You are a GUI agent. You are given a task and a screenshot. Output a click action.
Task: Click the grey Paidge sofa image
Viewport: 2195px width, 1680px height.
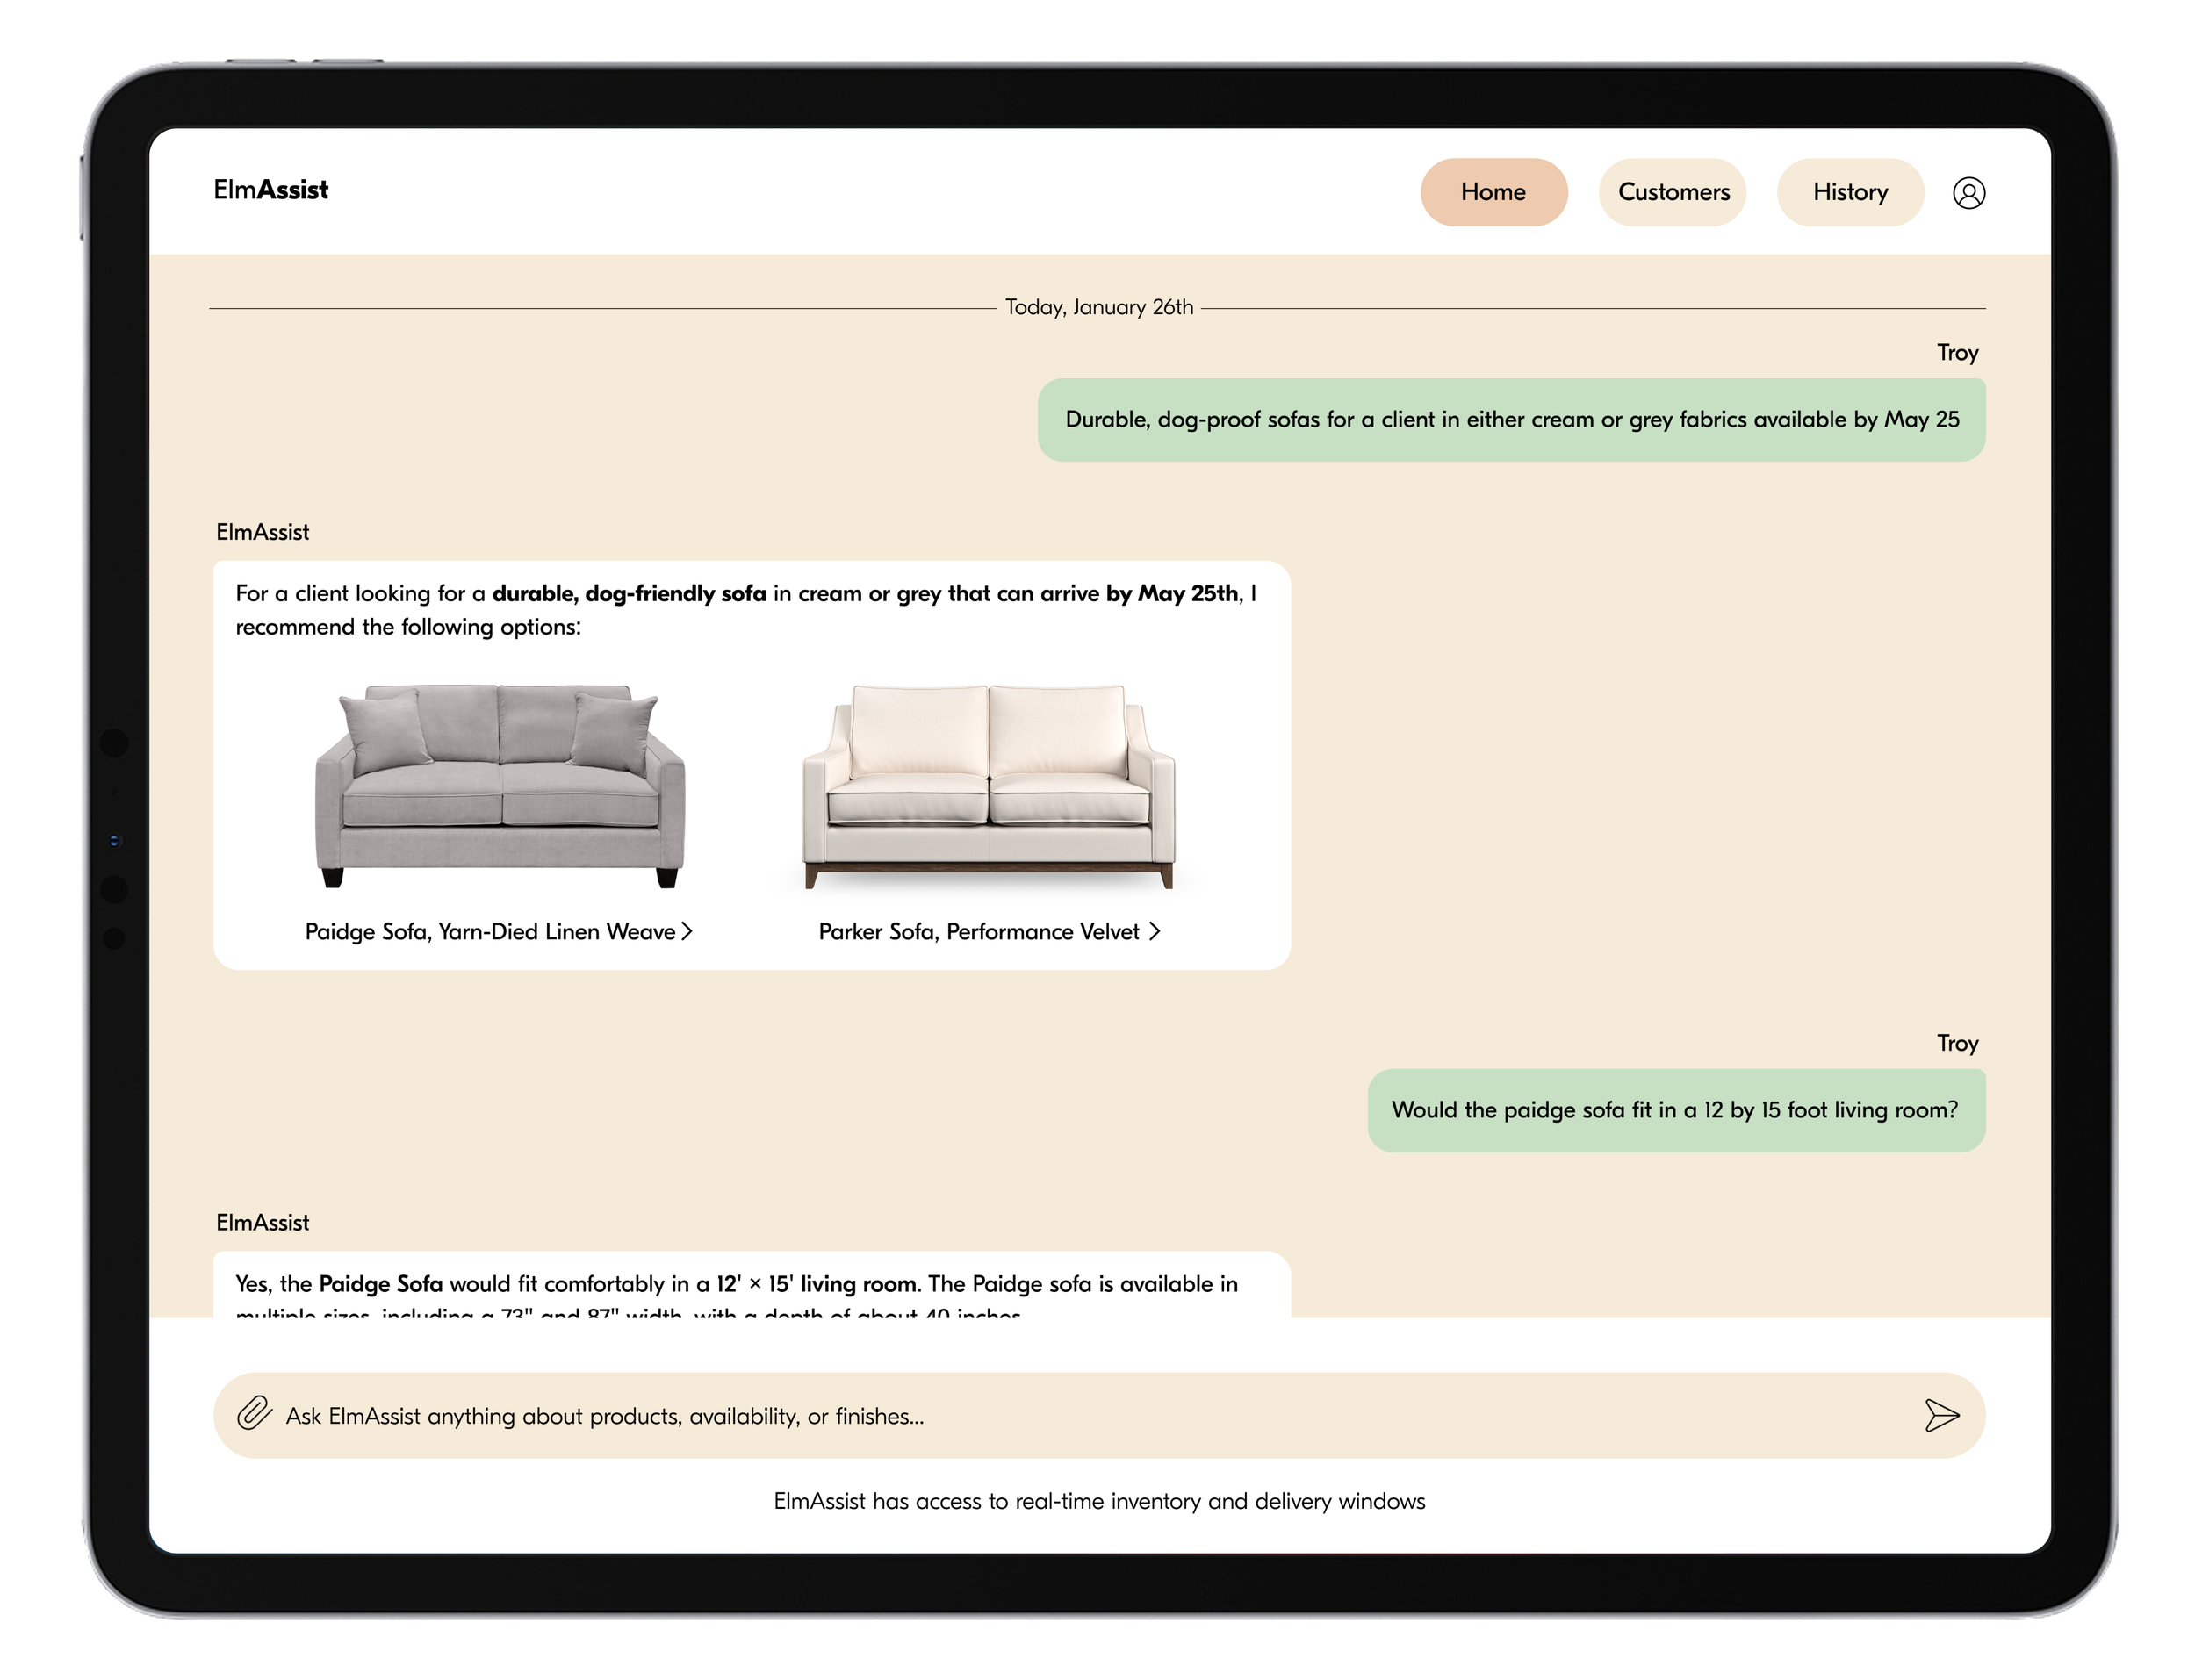[499, 785]
